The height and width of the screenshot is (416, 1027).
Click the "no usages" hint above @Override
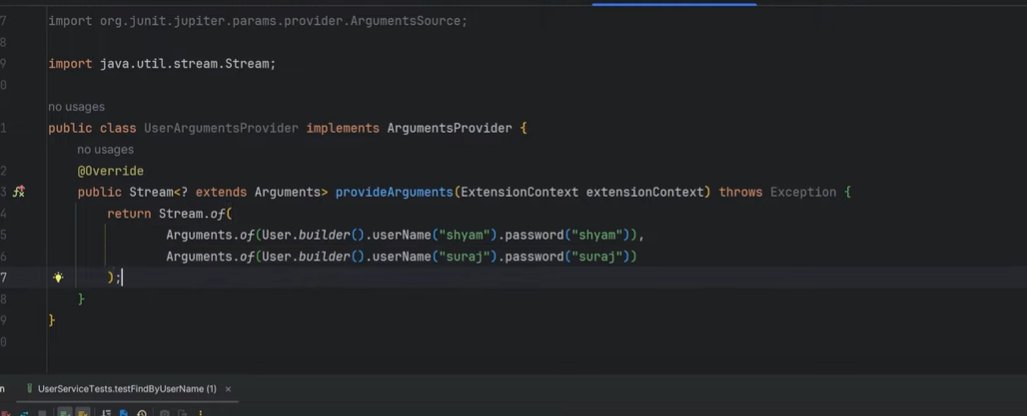point(105,149)
